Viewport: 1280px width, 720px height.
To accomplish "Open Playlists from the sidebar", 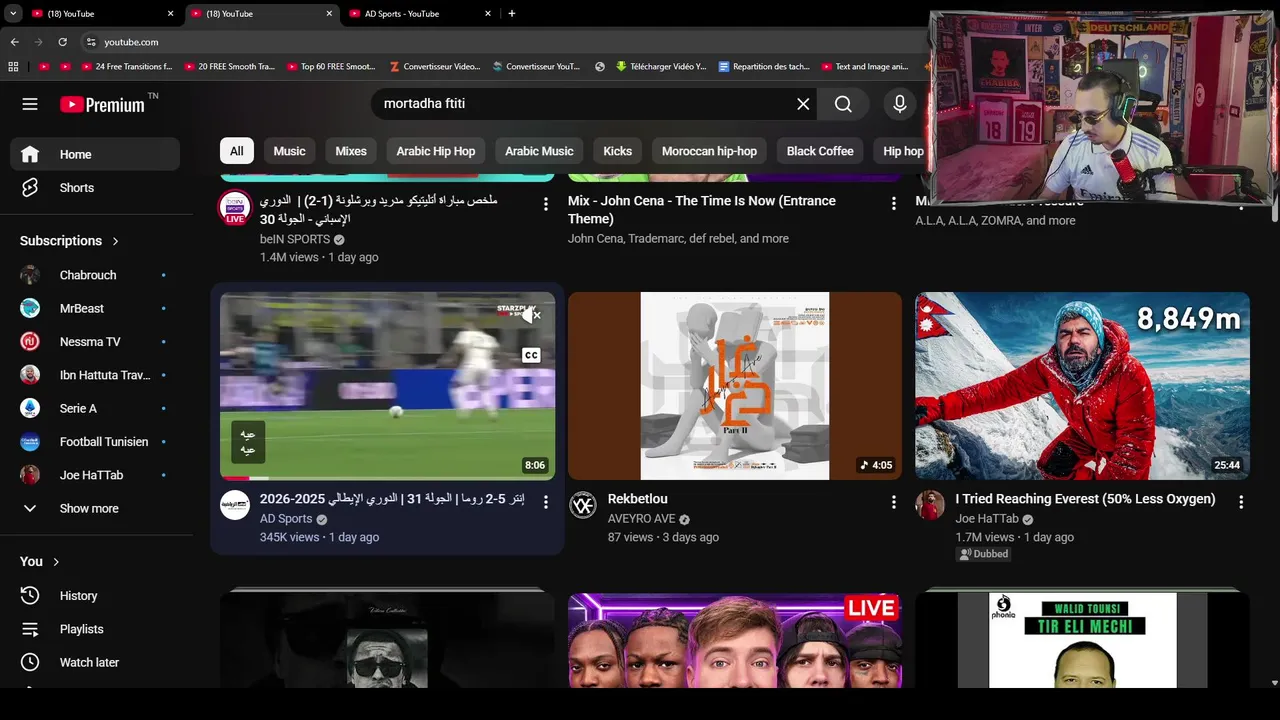I will 95,629.
